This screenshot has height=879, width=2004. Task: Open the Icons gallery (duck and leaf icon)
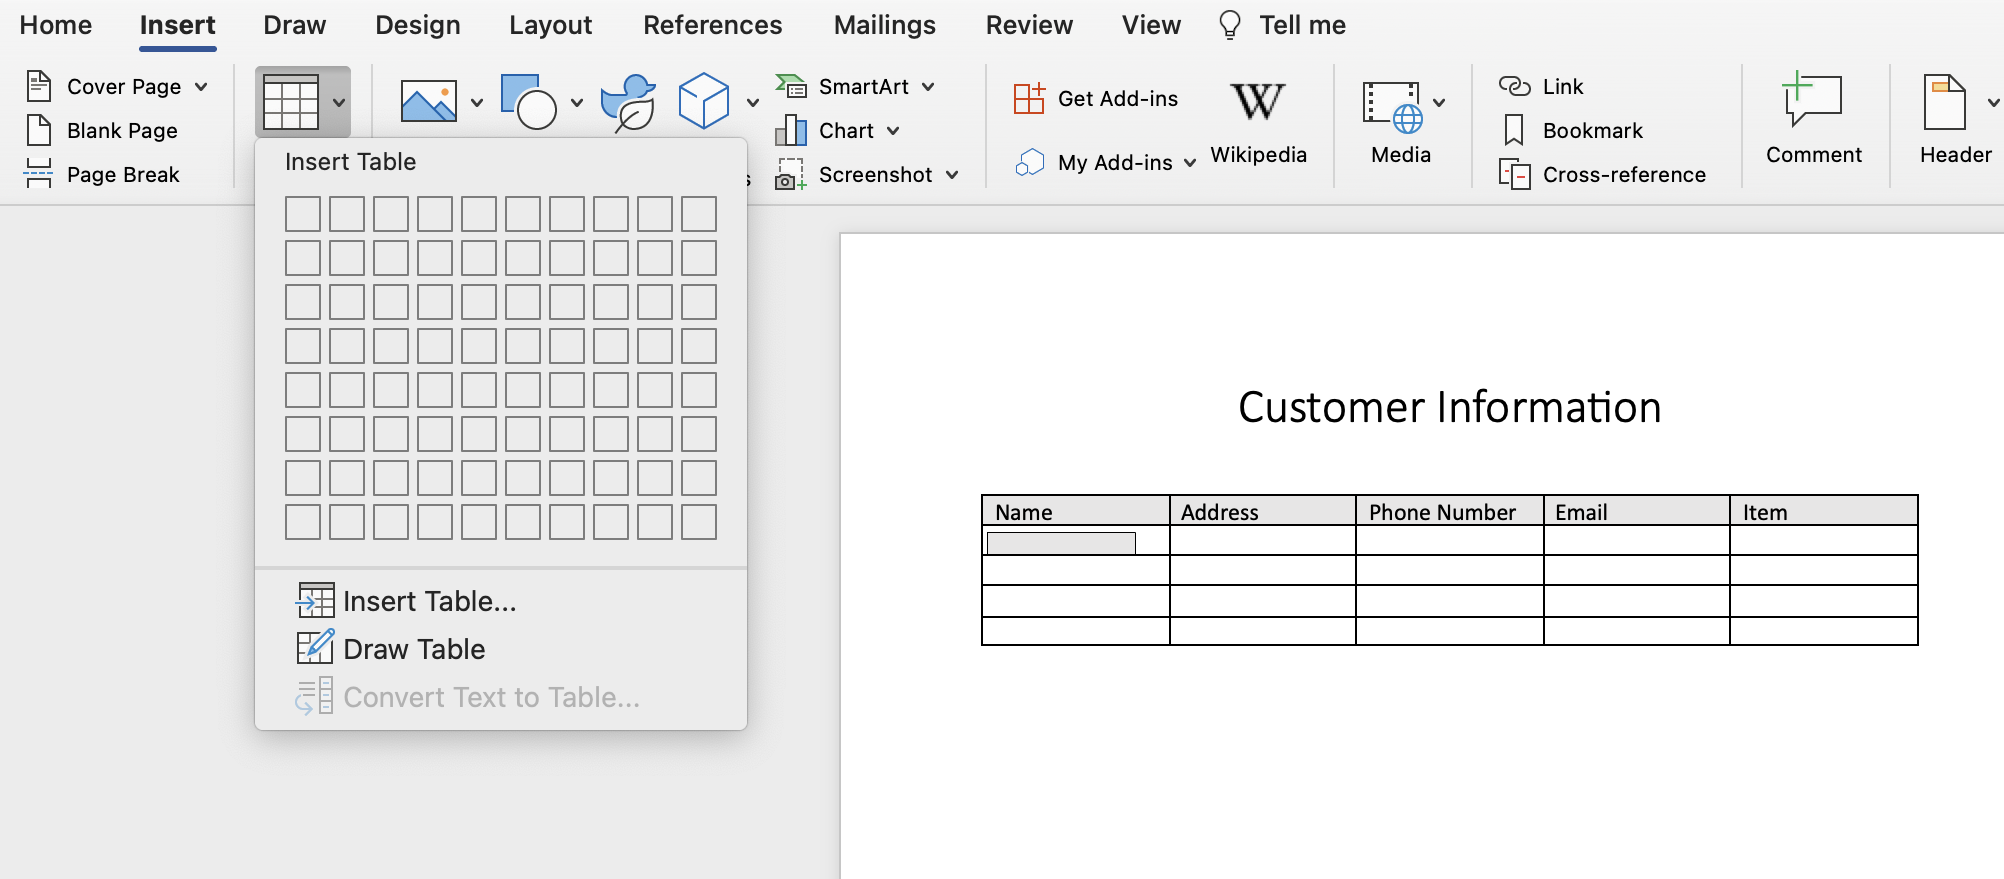628,102
